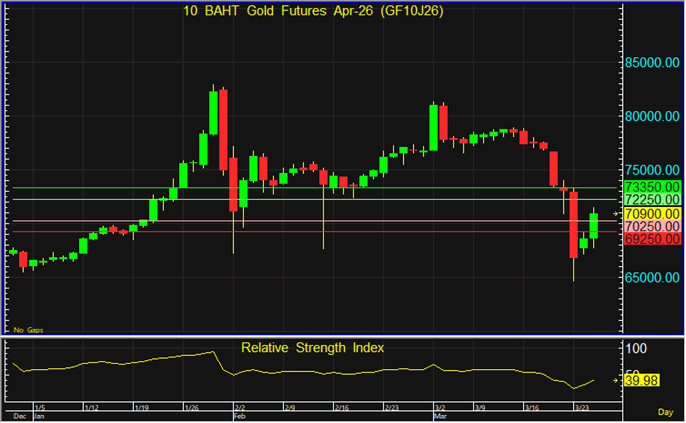
Task: Click the 100 level on RSI axis
Action: coord(637,348)
